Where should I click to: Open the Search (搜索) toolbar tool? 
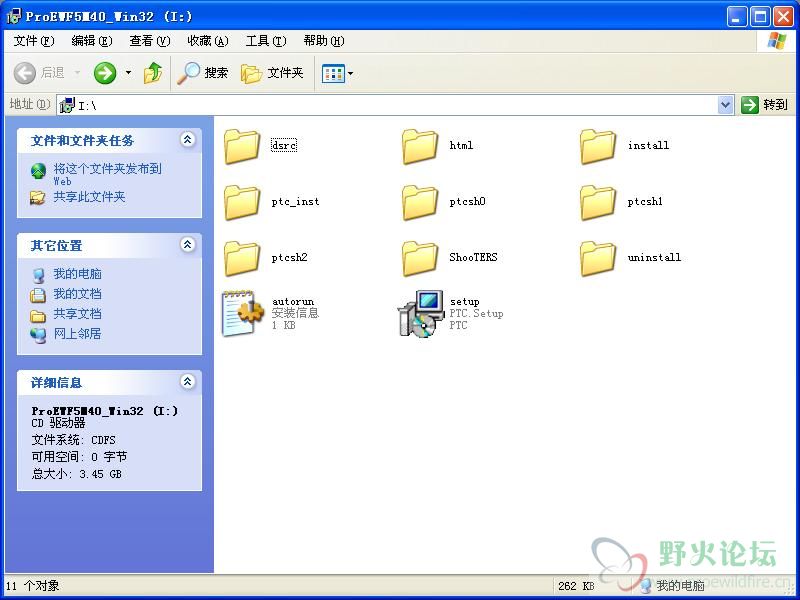(203, 73)
